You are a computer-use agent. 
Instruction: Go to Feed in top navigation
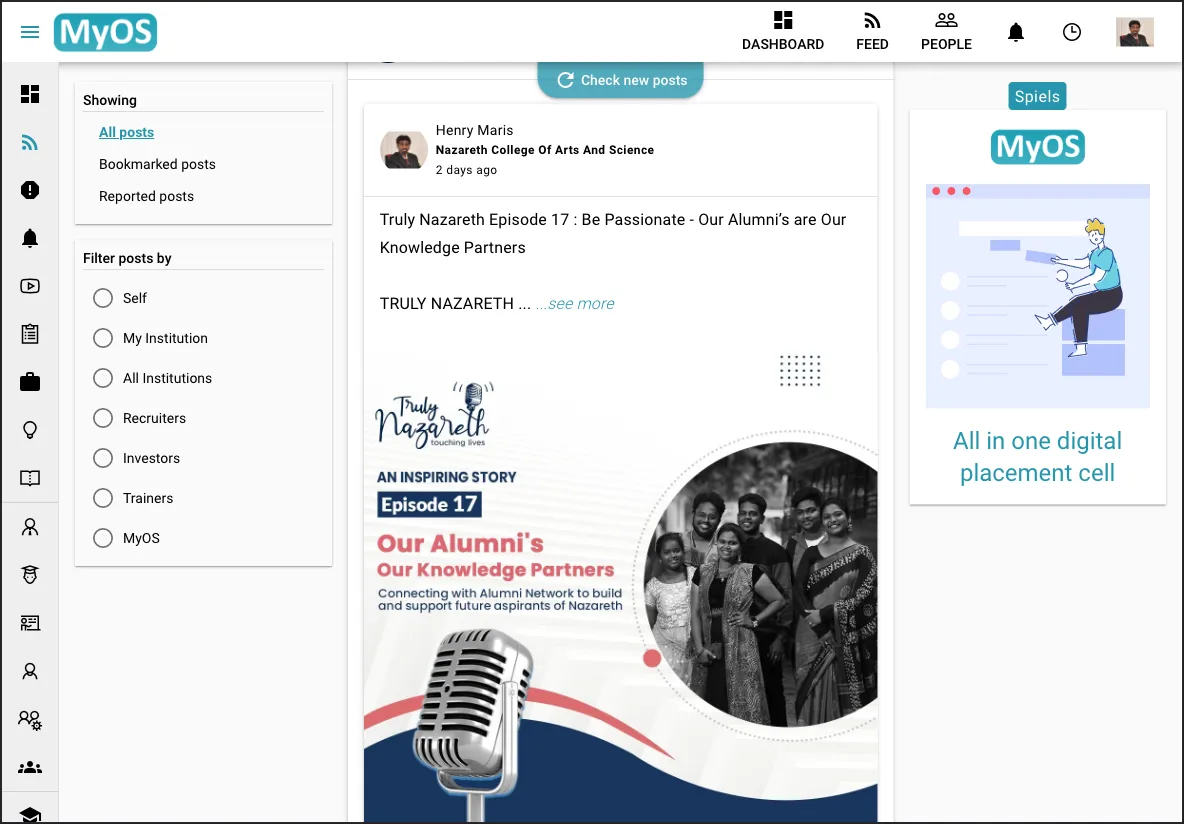(x=872, y=32)
